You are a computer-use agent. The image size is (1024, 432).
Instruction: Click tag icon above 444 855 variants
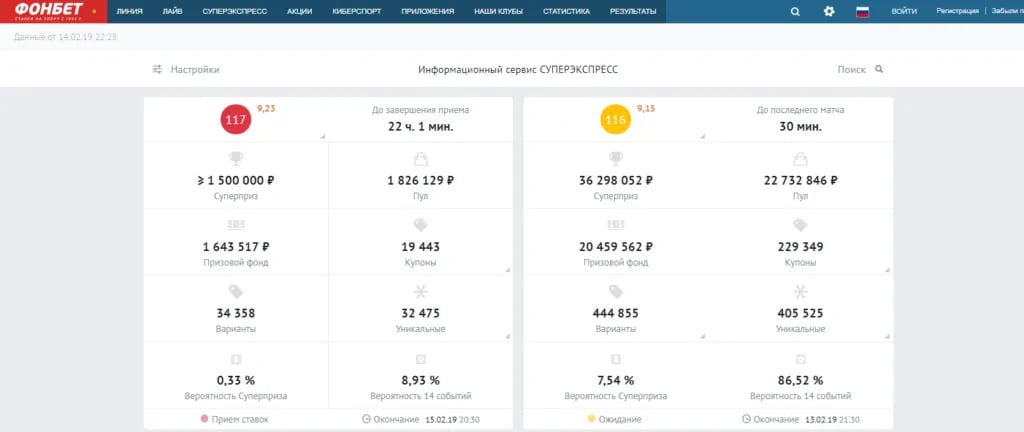tap(615, 291)
